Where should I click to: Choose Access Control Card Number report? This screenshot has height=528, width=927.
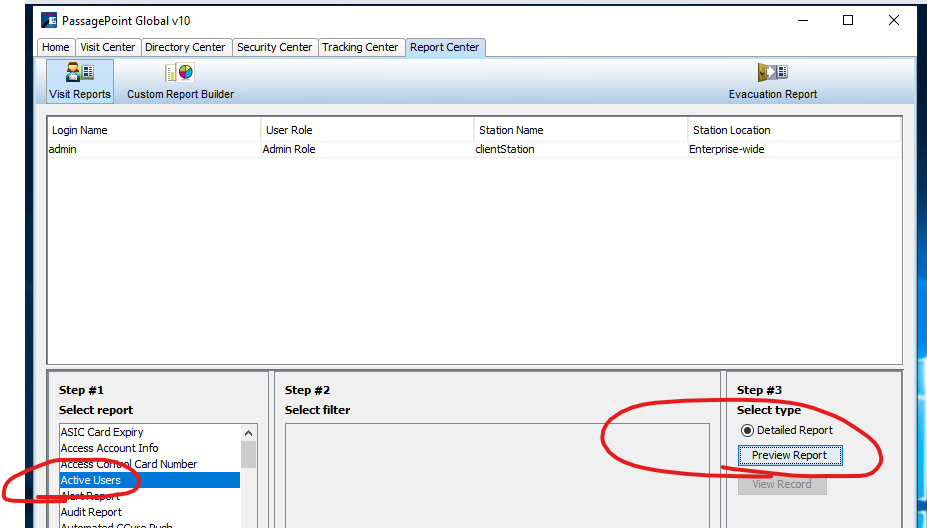click(150, 464)
